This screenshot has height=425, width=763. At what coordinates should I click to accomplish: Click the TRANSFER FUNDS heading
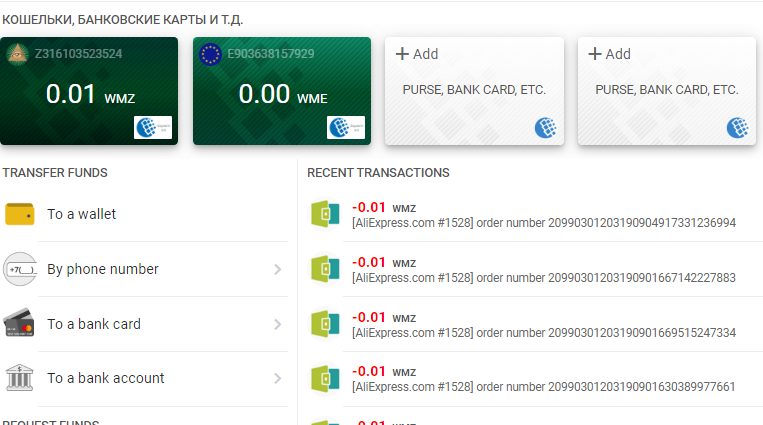[55, 173]
